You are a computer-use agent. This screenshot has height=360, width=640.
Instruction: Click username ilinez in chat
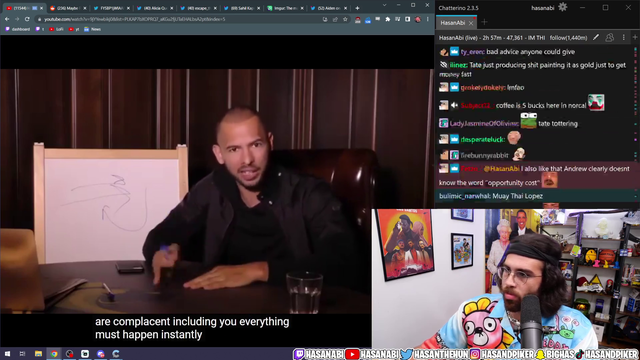(x=458, y=65)
